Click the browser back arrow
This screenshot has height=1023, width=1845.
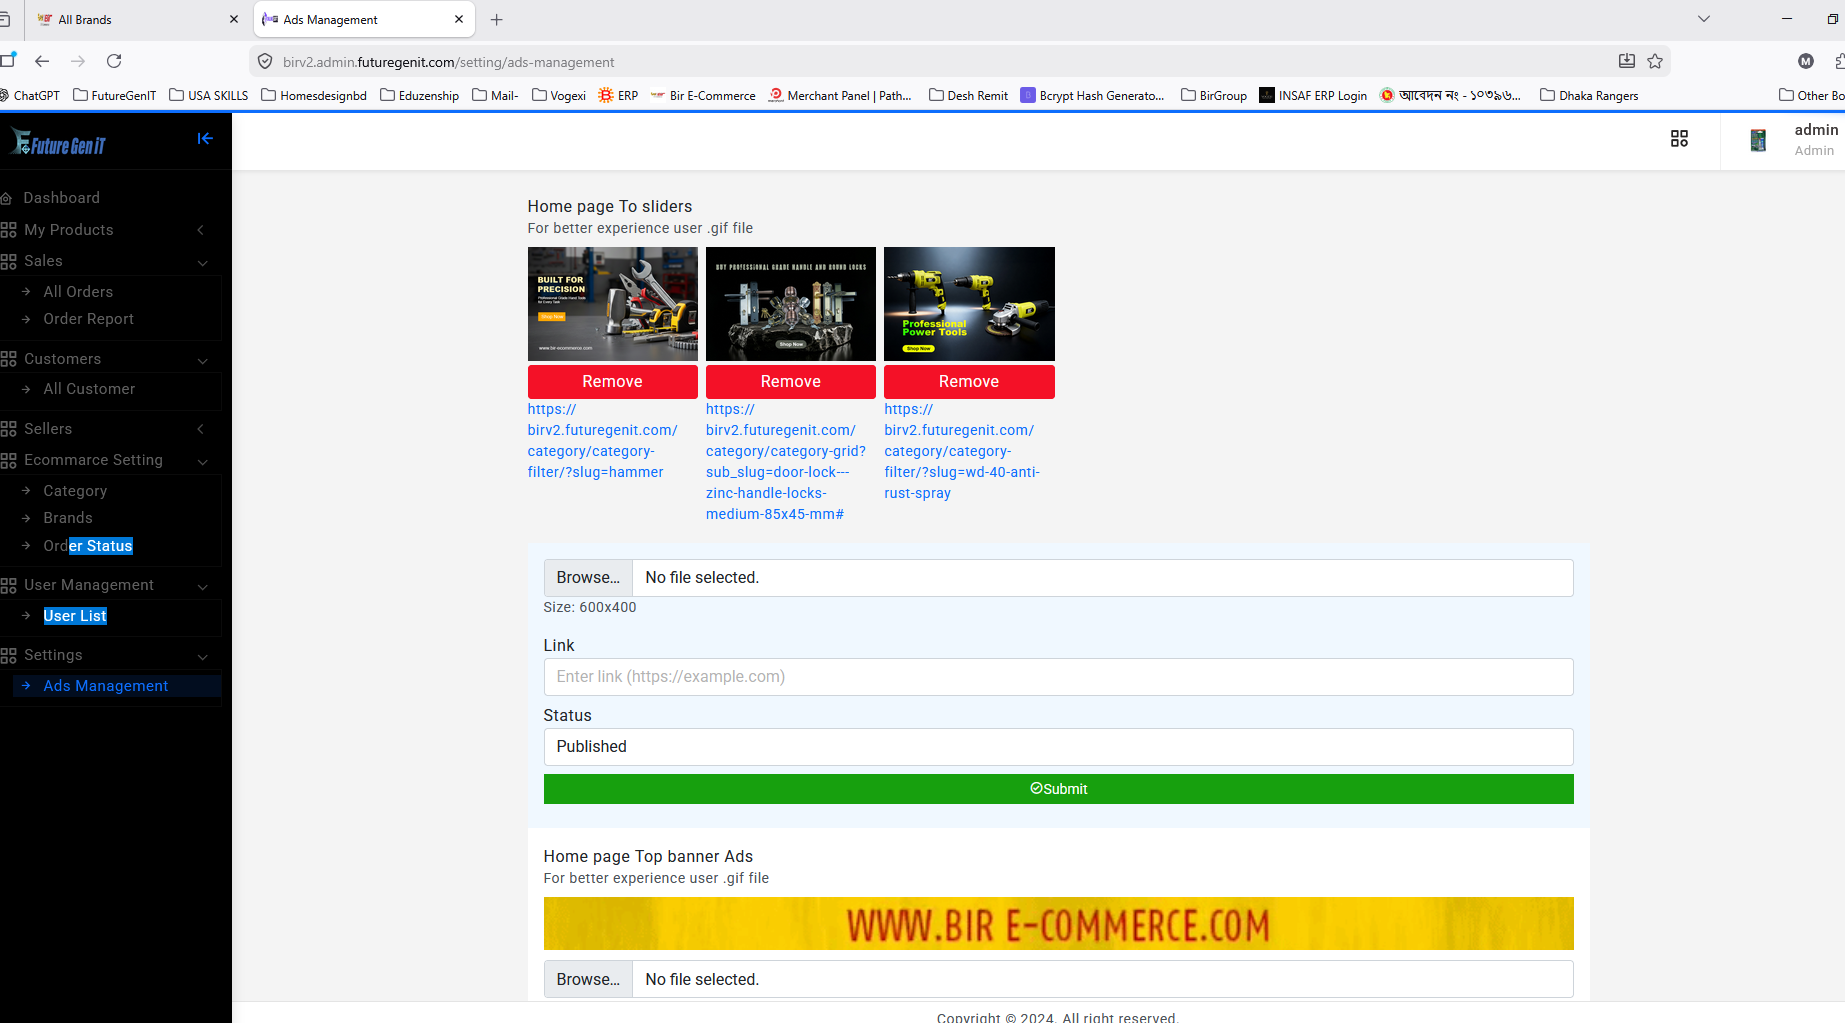[x=42, y=61]
